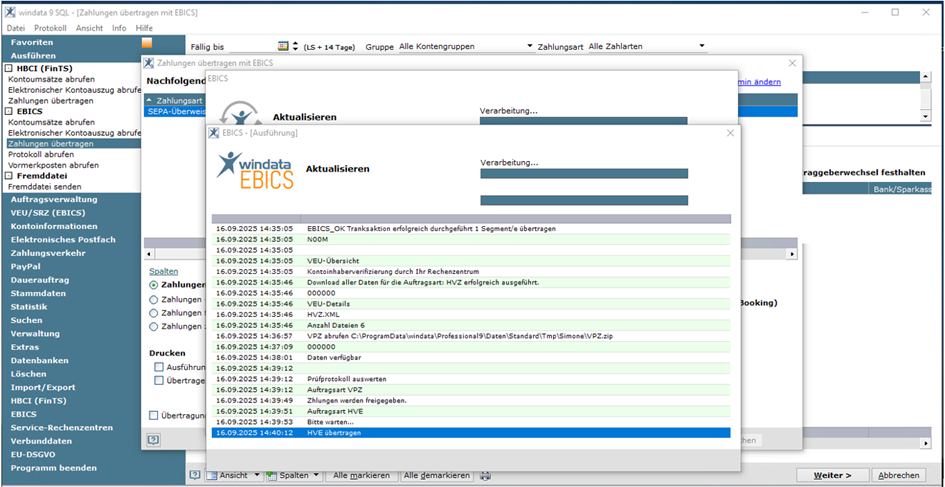This screenshot has height=487, width=945.
Task: Select the first Zahlungen radio button
Action: 154,285
